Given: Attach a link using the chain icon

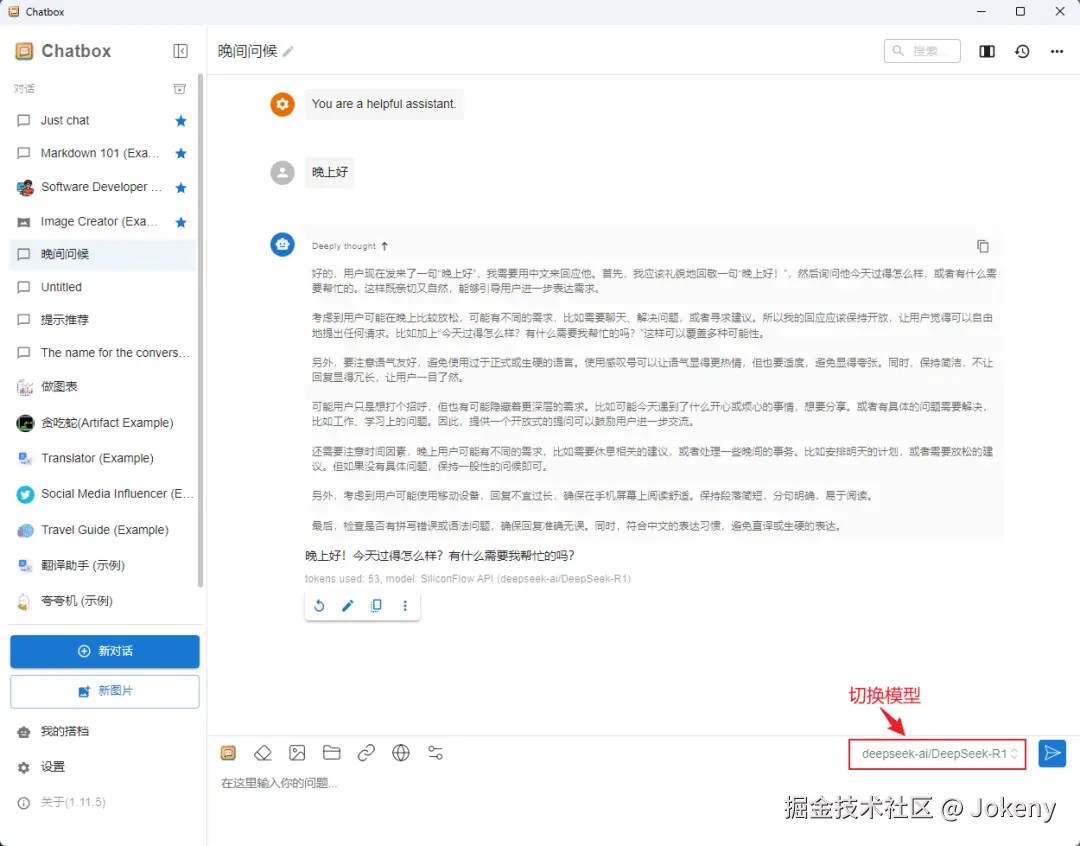Looking at the screenshot, I should pyautogui.click(x=366, y=753).
